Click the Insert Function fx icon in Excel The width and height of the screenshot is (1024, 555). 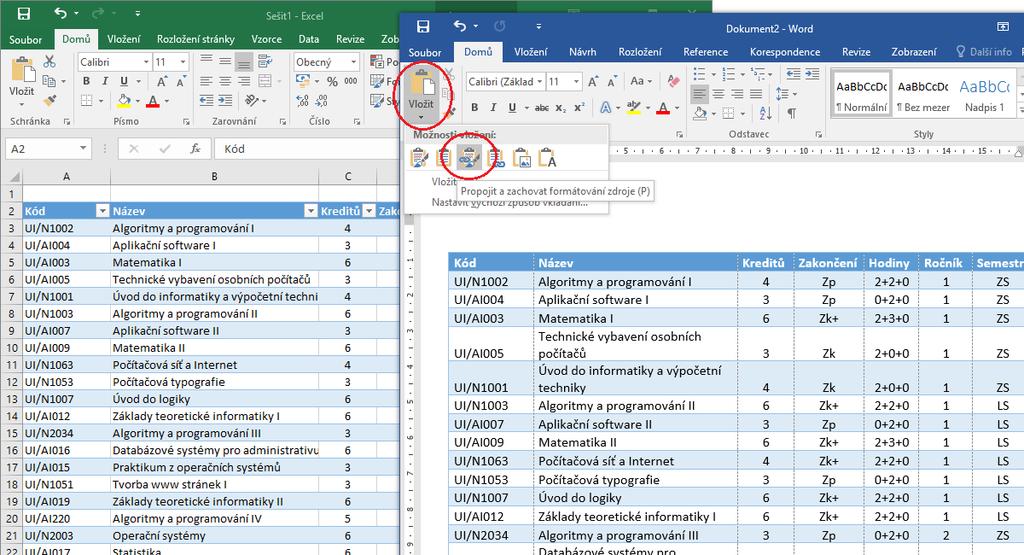(195, 149)
